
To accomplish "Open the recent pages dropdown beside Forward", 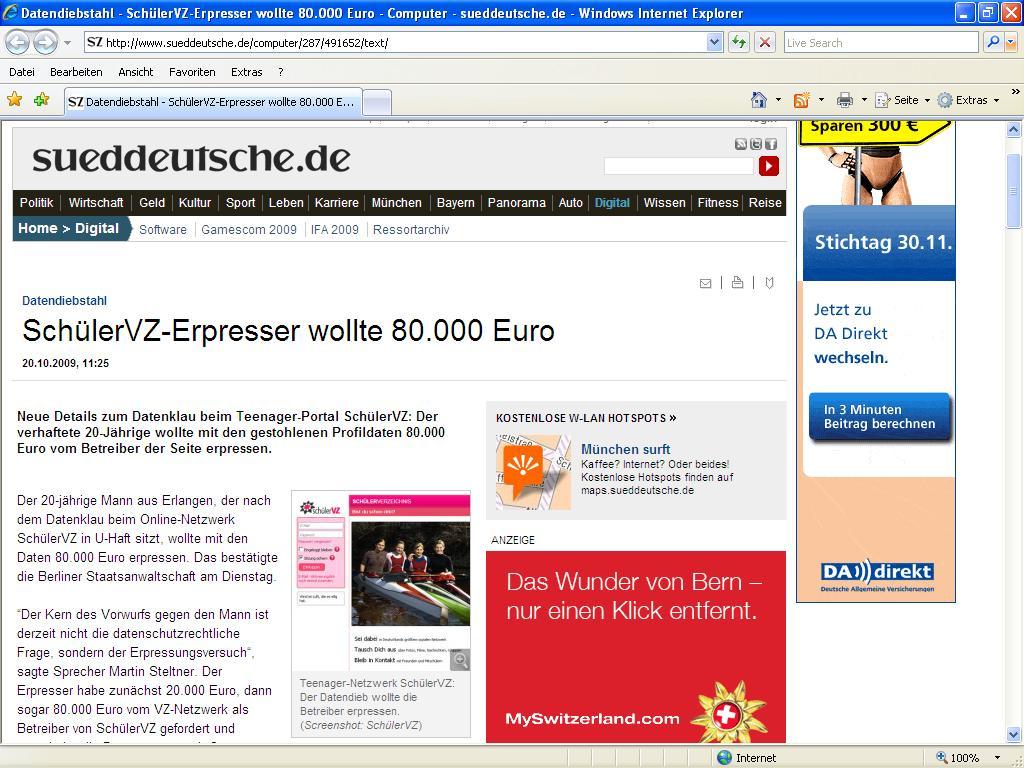I will [67, 43].
